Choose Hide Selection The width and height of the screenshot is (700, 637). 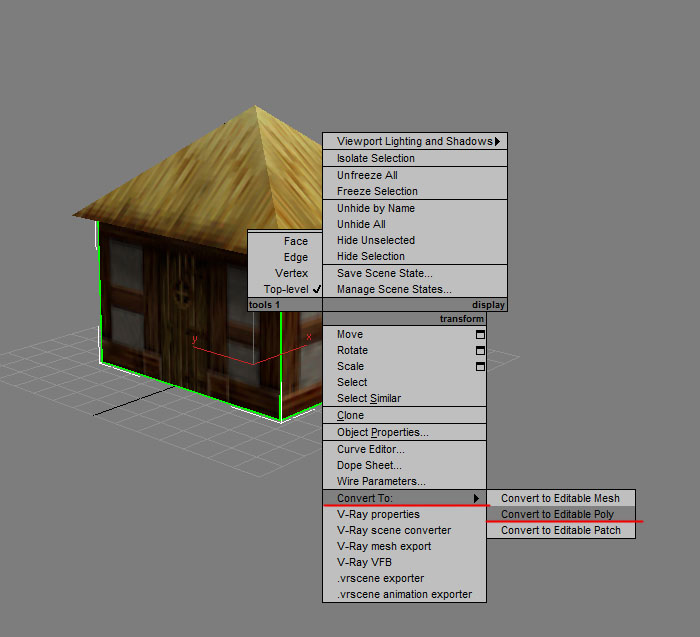[x=415, y=256]
